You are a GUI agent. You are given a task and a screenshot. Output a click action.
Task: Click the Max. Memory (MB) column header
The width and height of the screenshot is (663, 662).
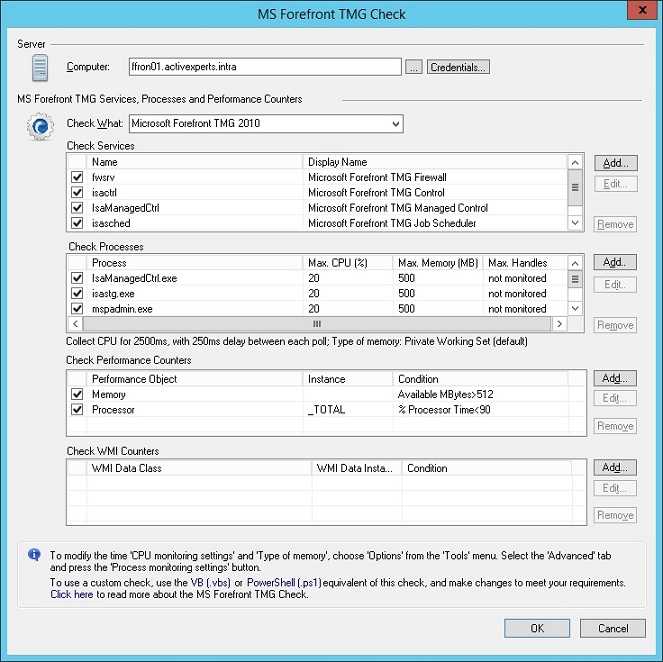click(x=438, y=263)
